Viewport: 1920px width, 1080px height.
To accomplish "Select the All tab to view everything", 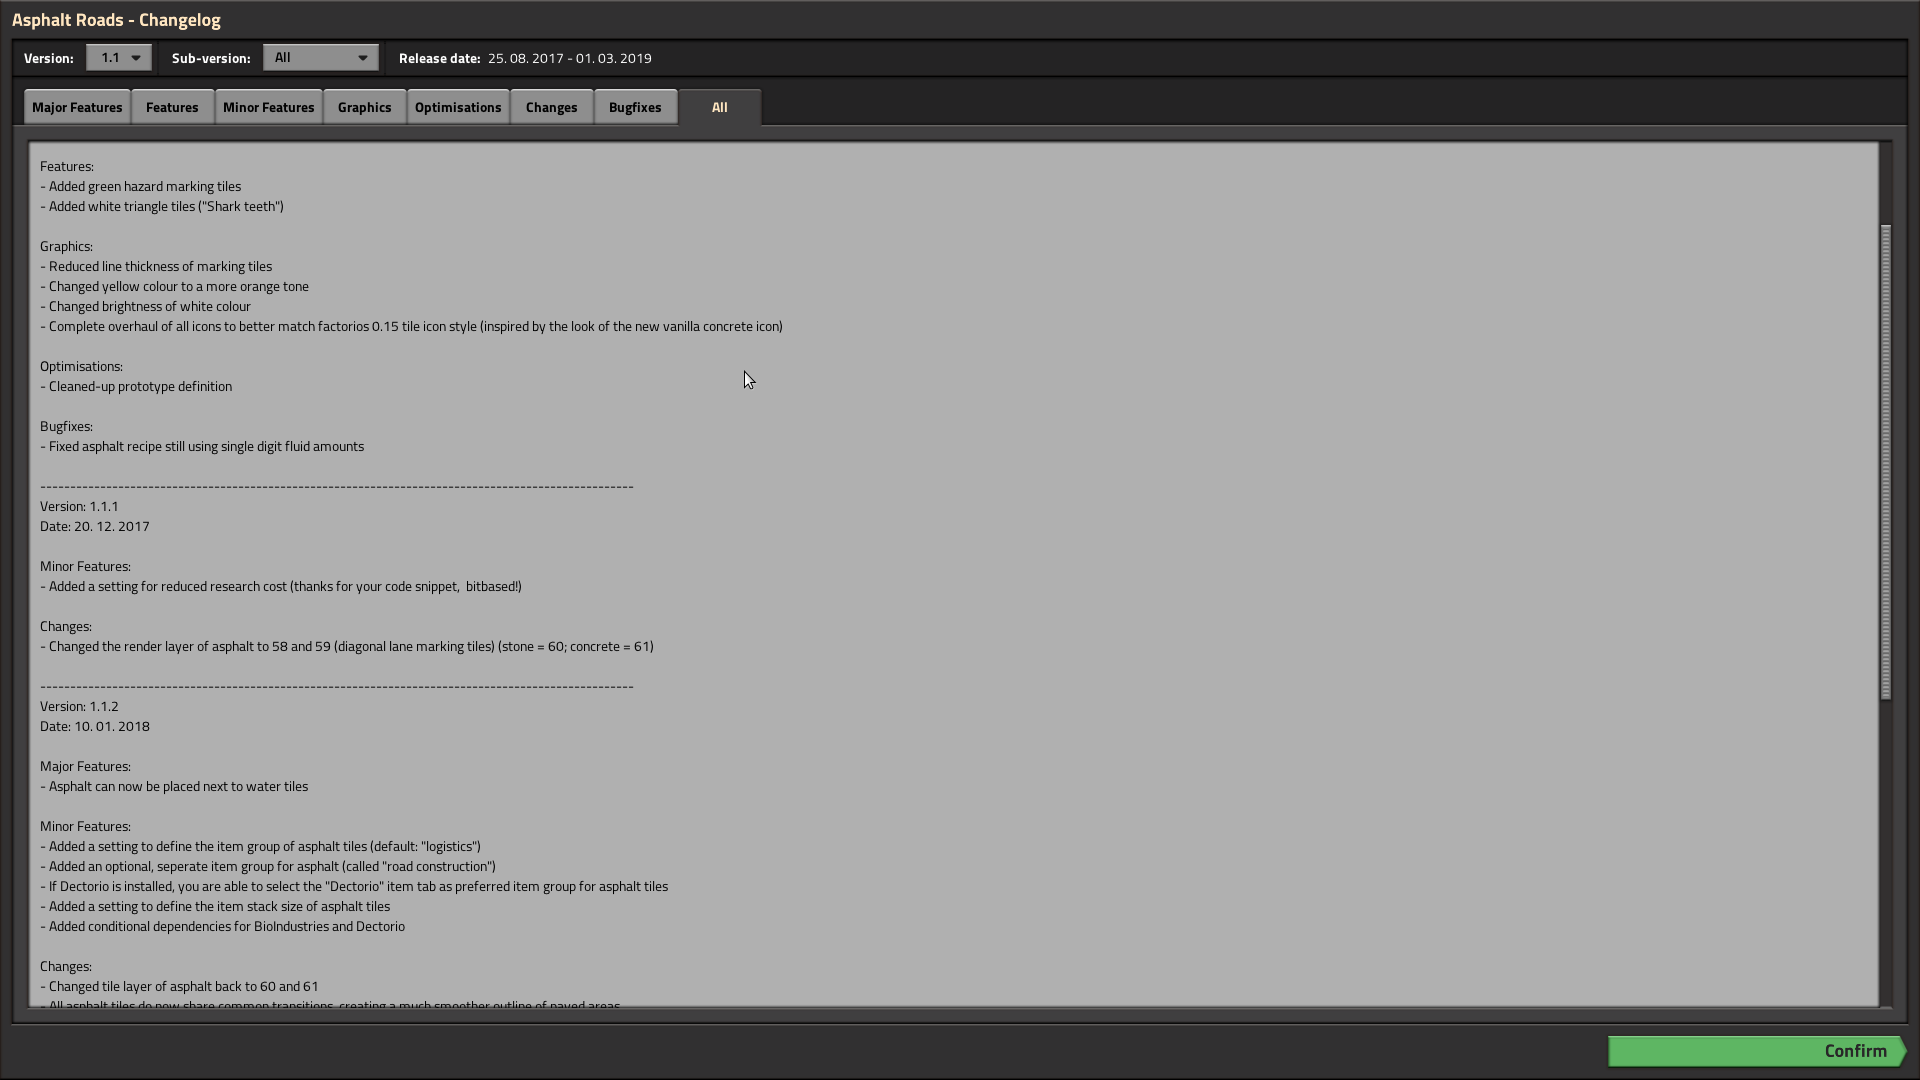I will click(x=719, y=107).
